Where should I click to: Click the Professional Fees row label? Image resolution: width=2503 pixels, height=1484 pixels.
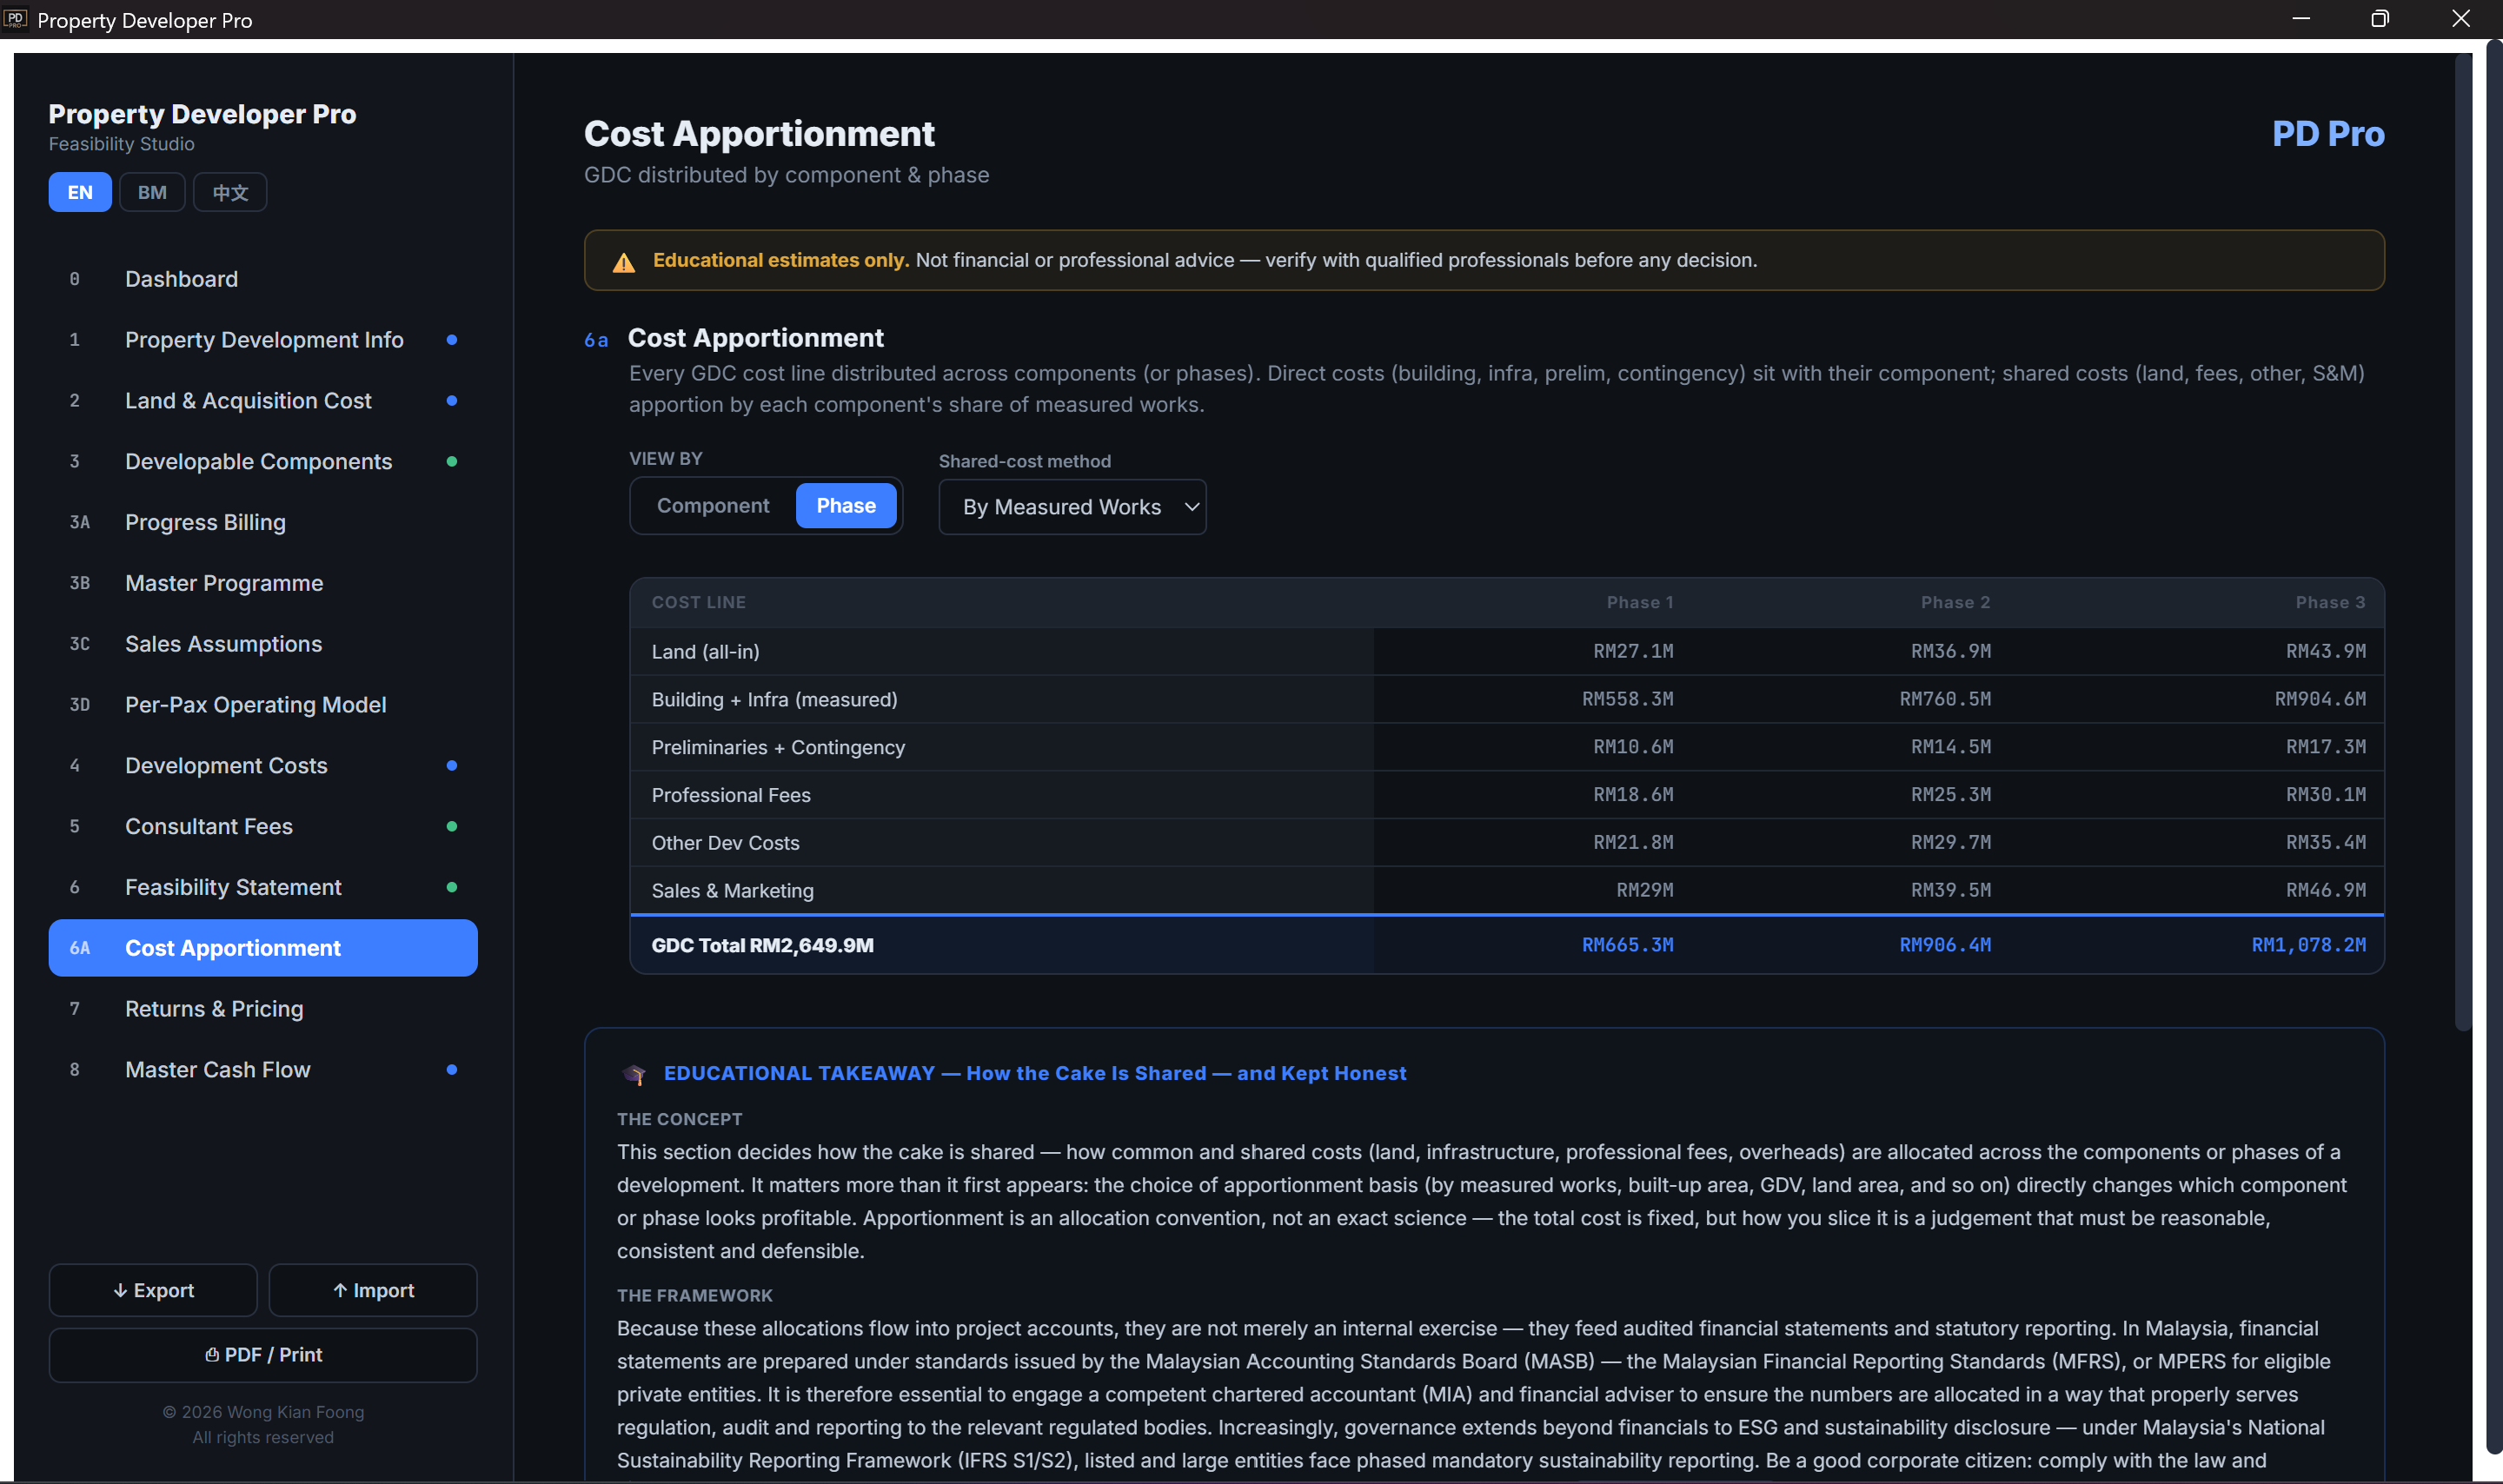[731, 796]
